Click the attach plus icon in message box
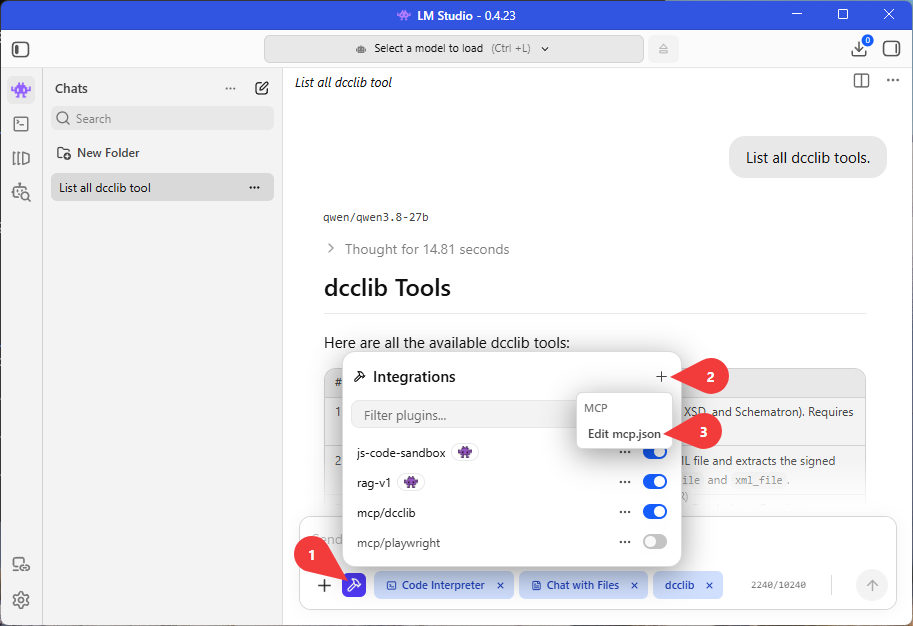 click(324, 585)
